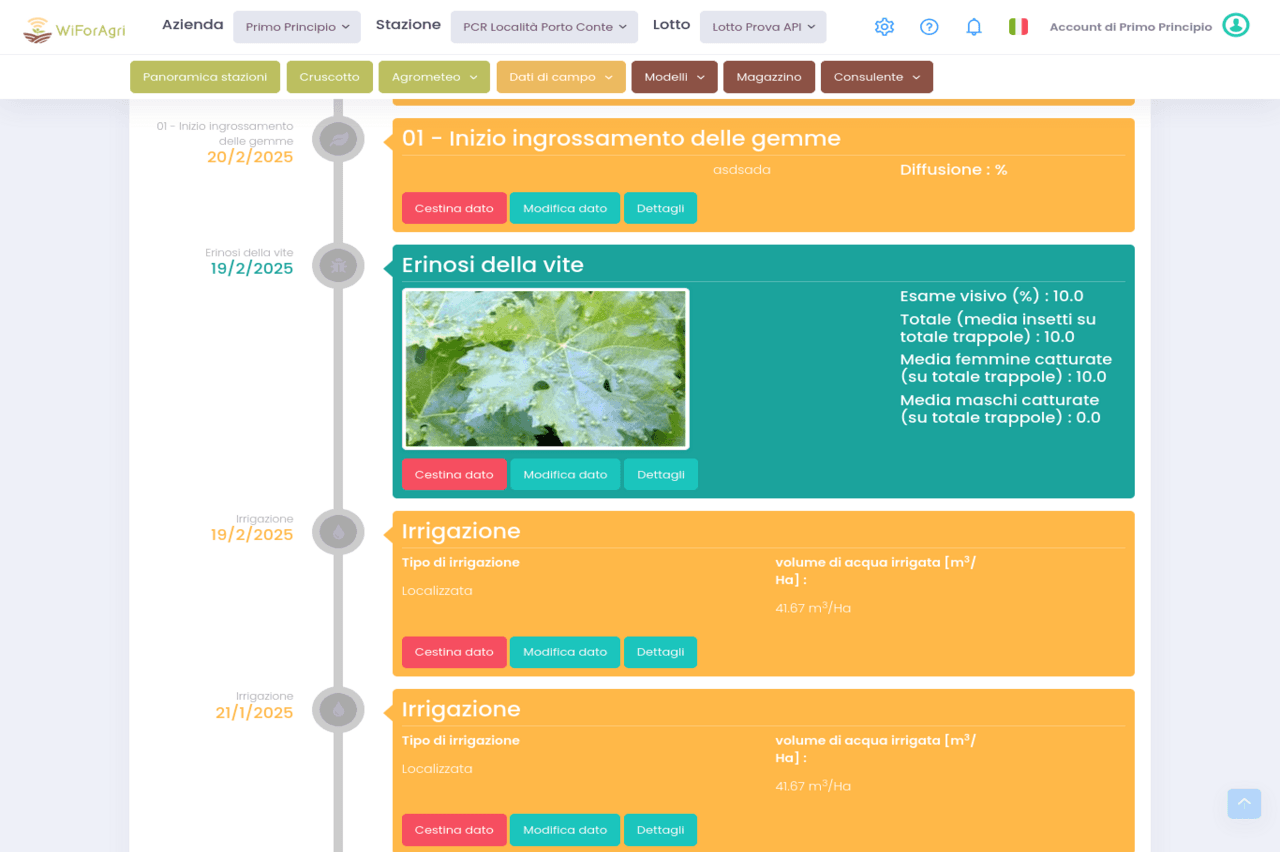Click the scroll-to-top arrow button
Image resolution: width=1280 pixels, height=852 pixels.
pos(1244,803)
